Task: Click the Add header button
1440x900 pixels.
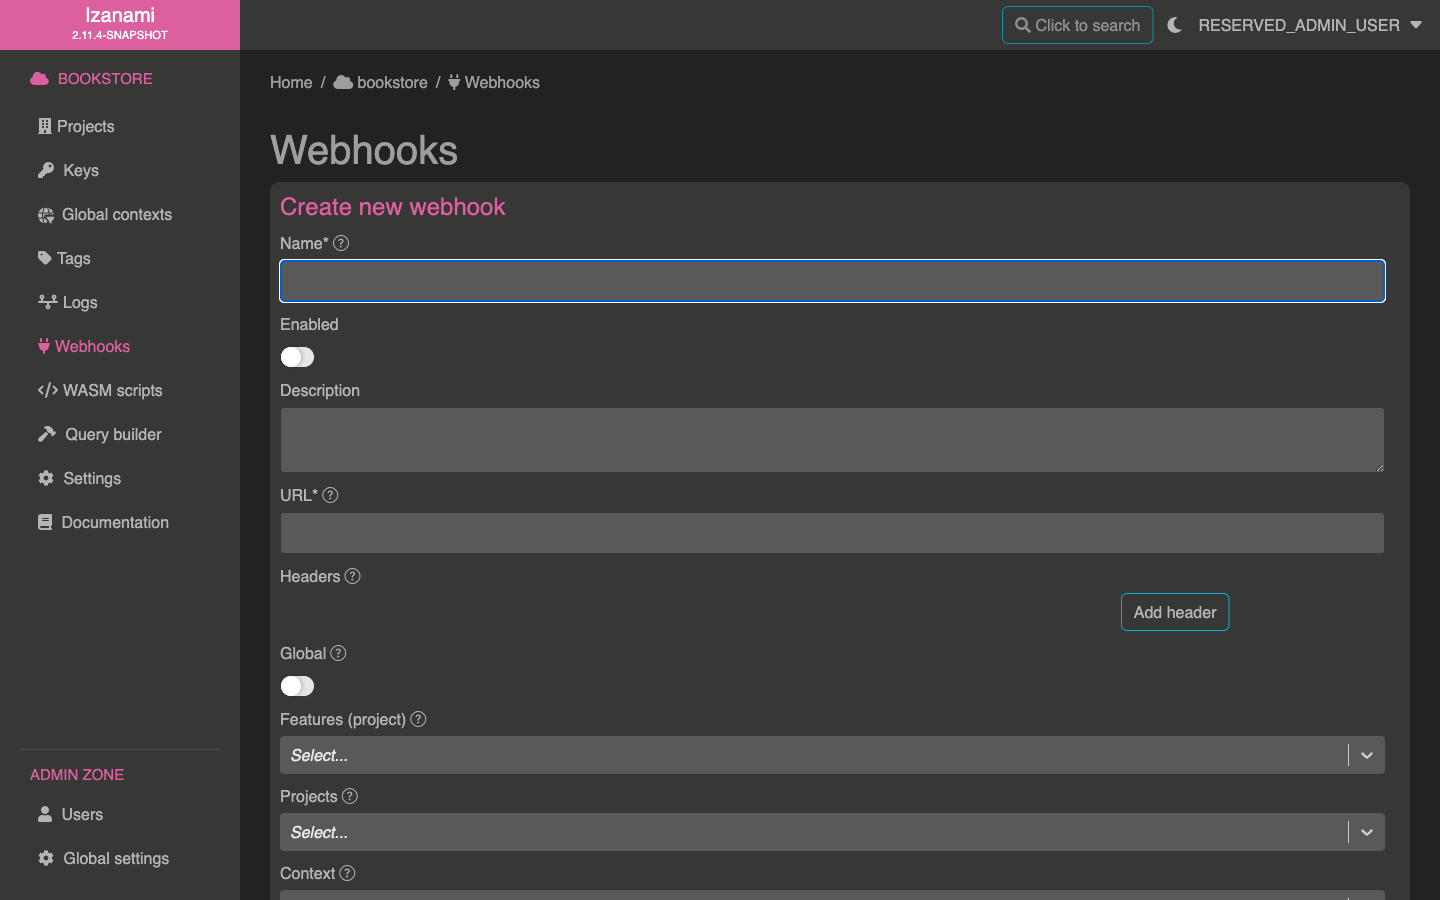Action: click(x=1174, y=612)
